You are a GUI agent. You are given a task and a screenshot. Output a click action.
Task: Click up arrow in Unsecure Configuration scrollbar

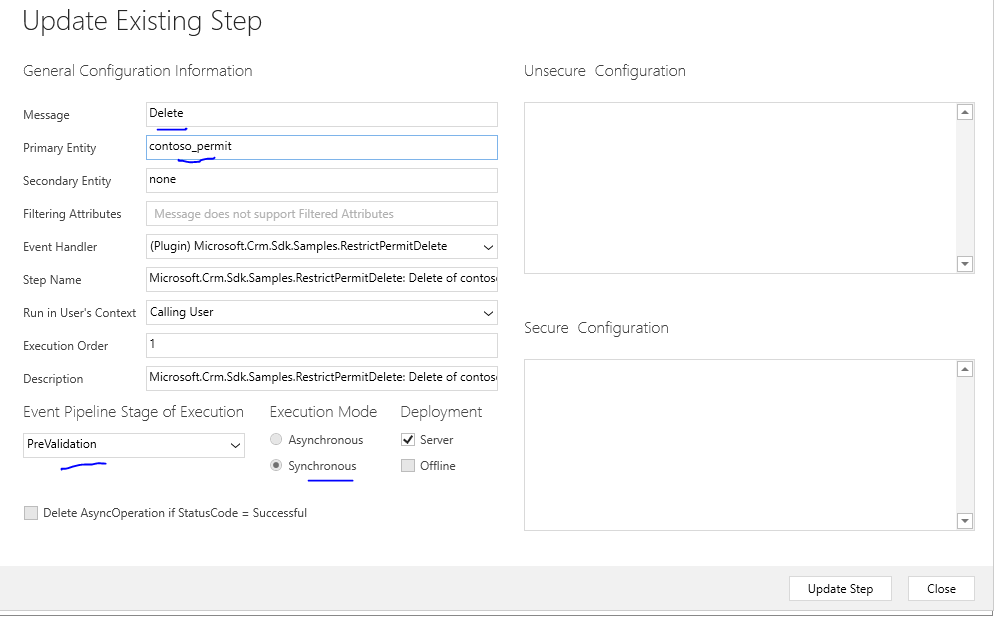click(965, 112)
